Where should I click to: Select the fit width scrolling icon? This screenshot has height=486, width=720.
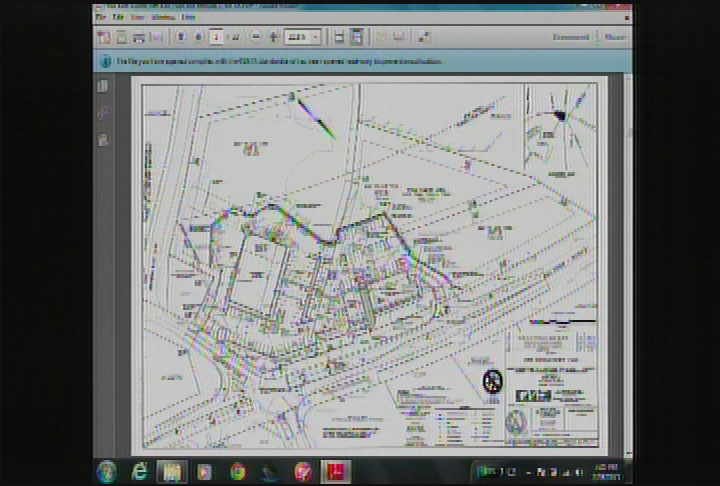[339, 37]
